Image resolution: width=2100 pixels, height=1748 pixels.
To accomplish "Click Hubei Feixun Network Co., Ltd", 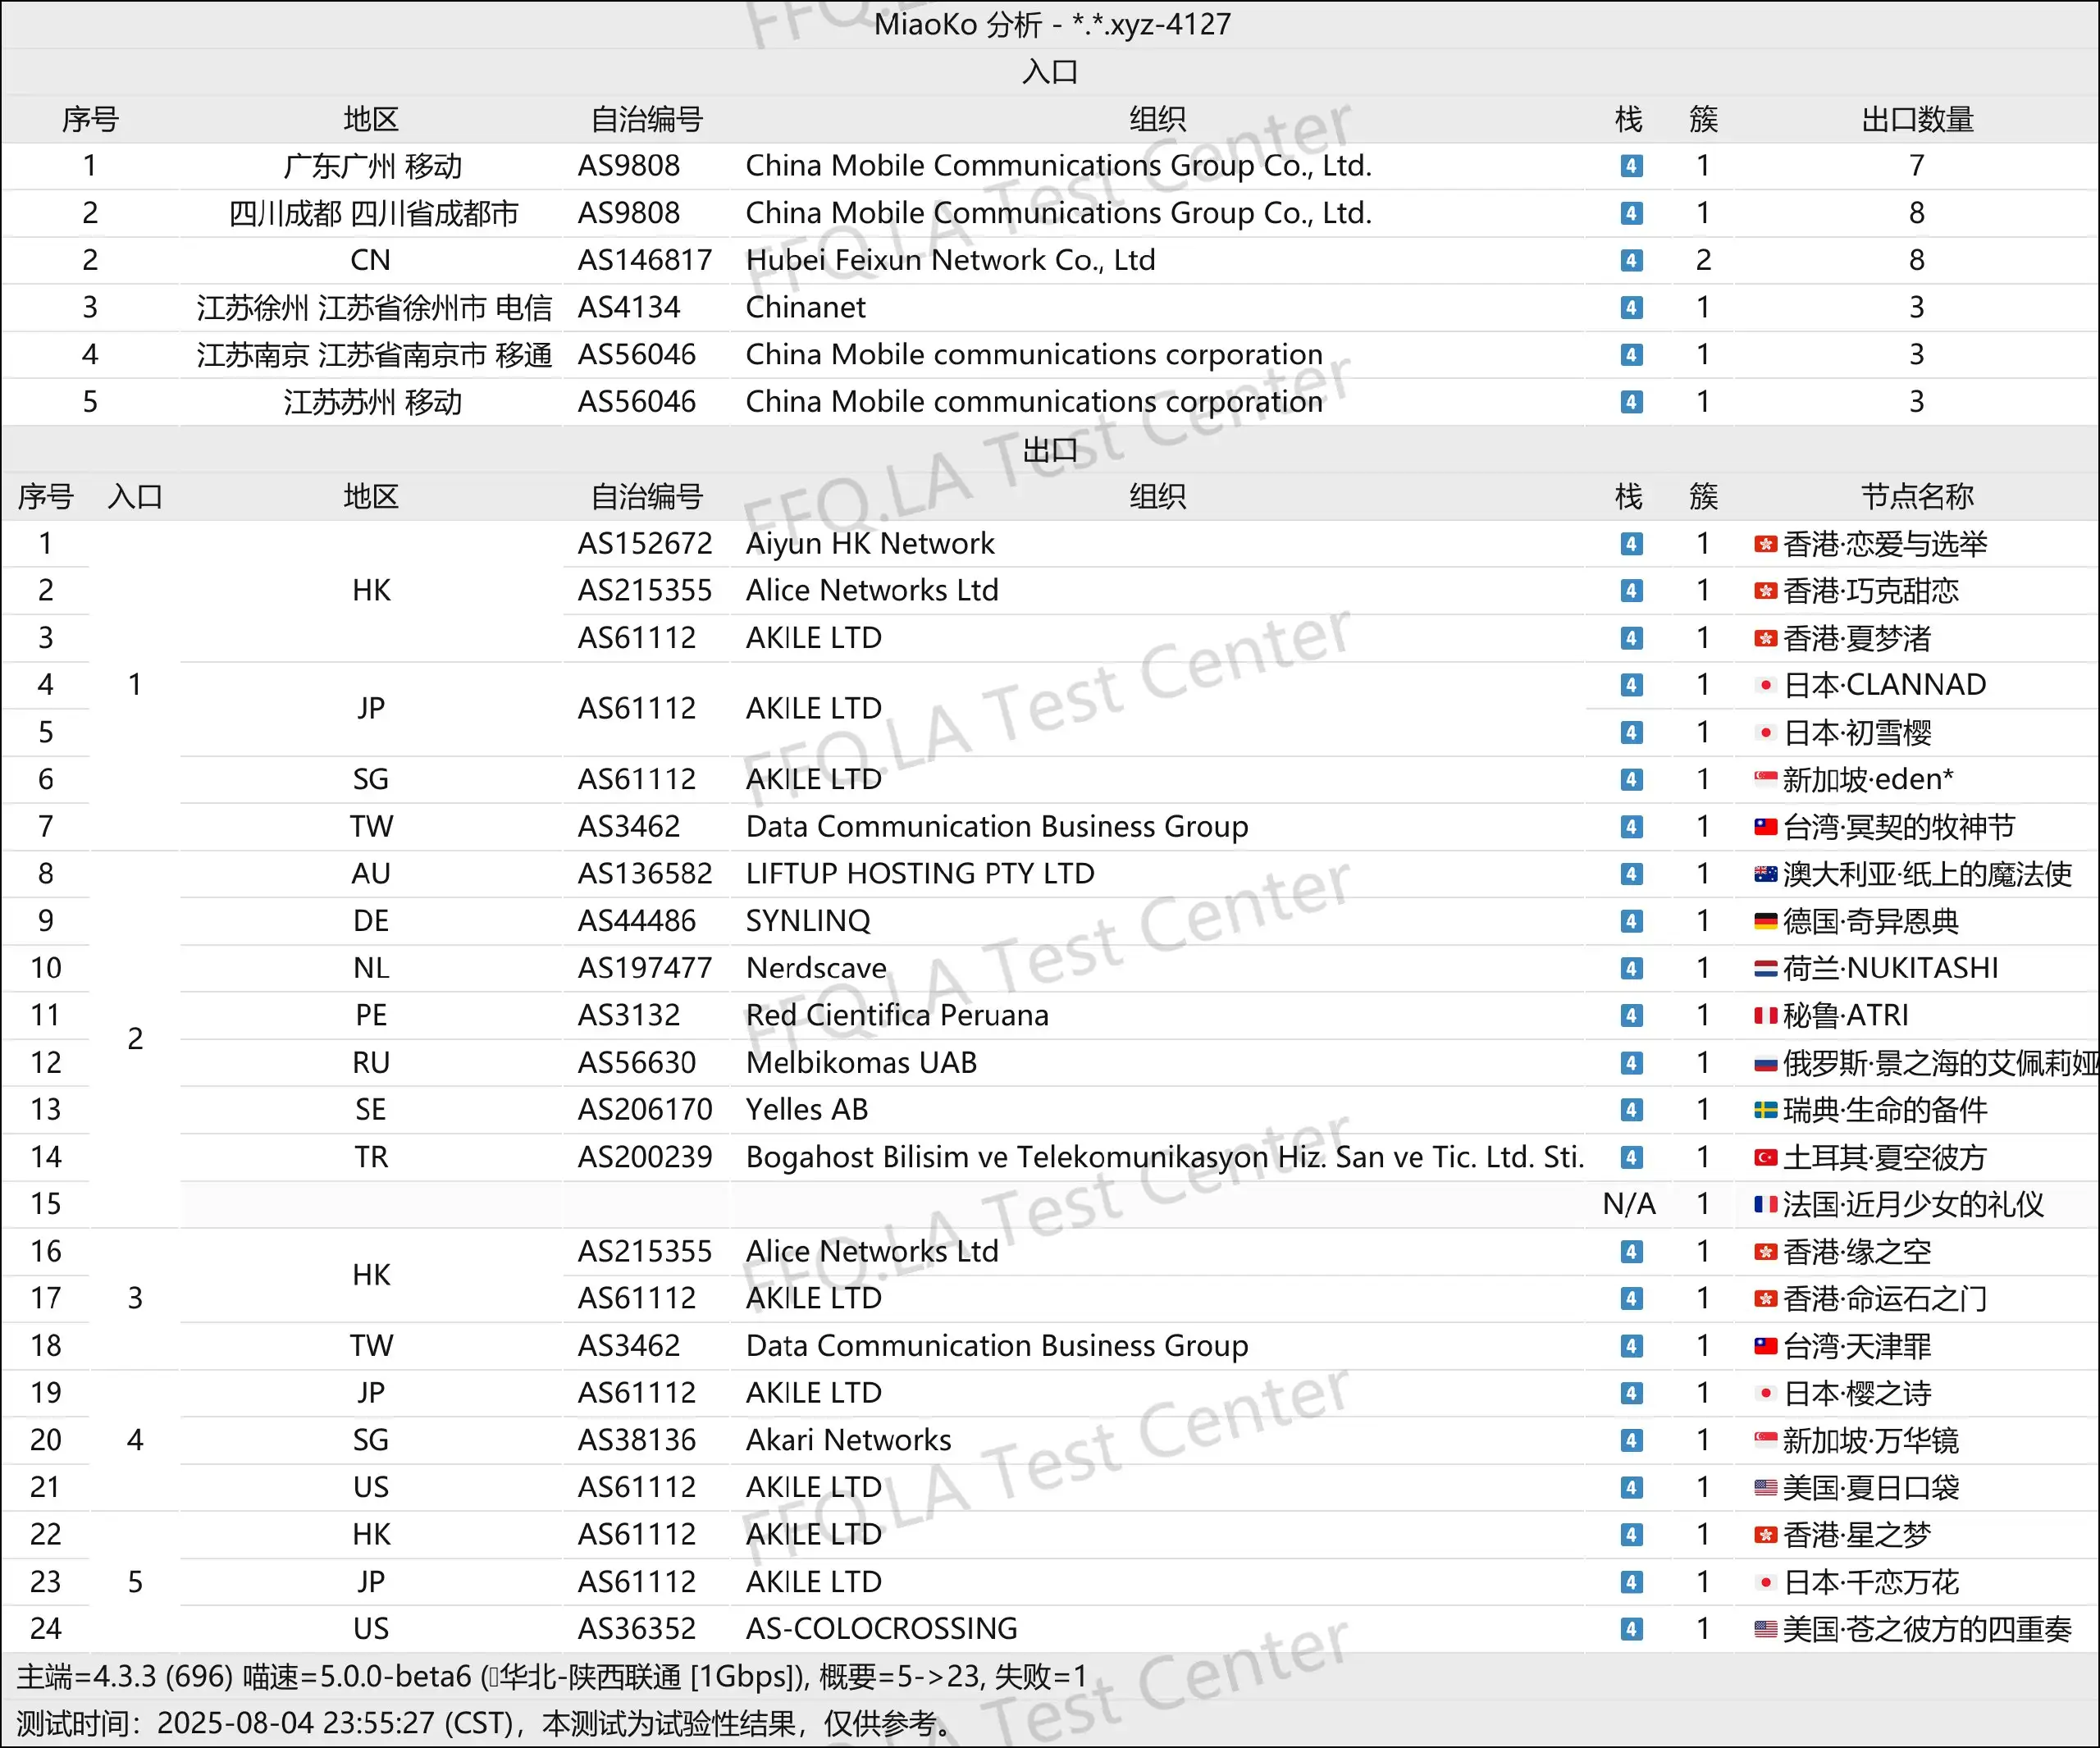I will point(950,260).
